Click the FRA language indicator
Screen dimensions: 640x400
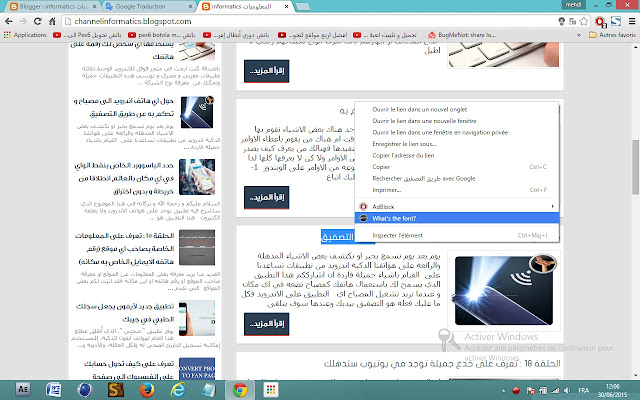(584, 391)
